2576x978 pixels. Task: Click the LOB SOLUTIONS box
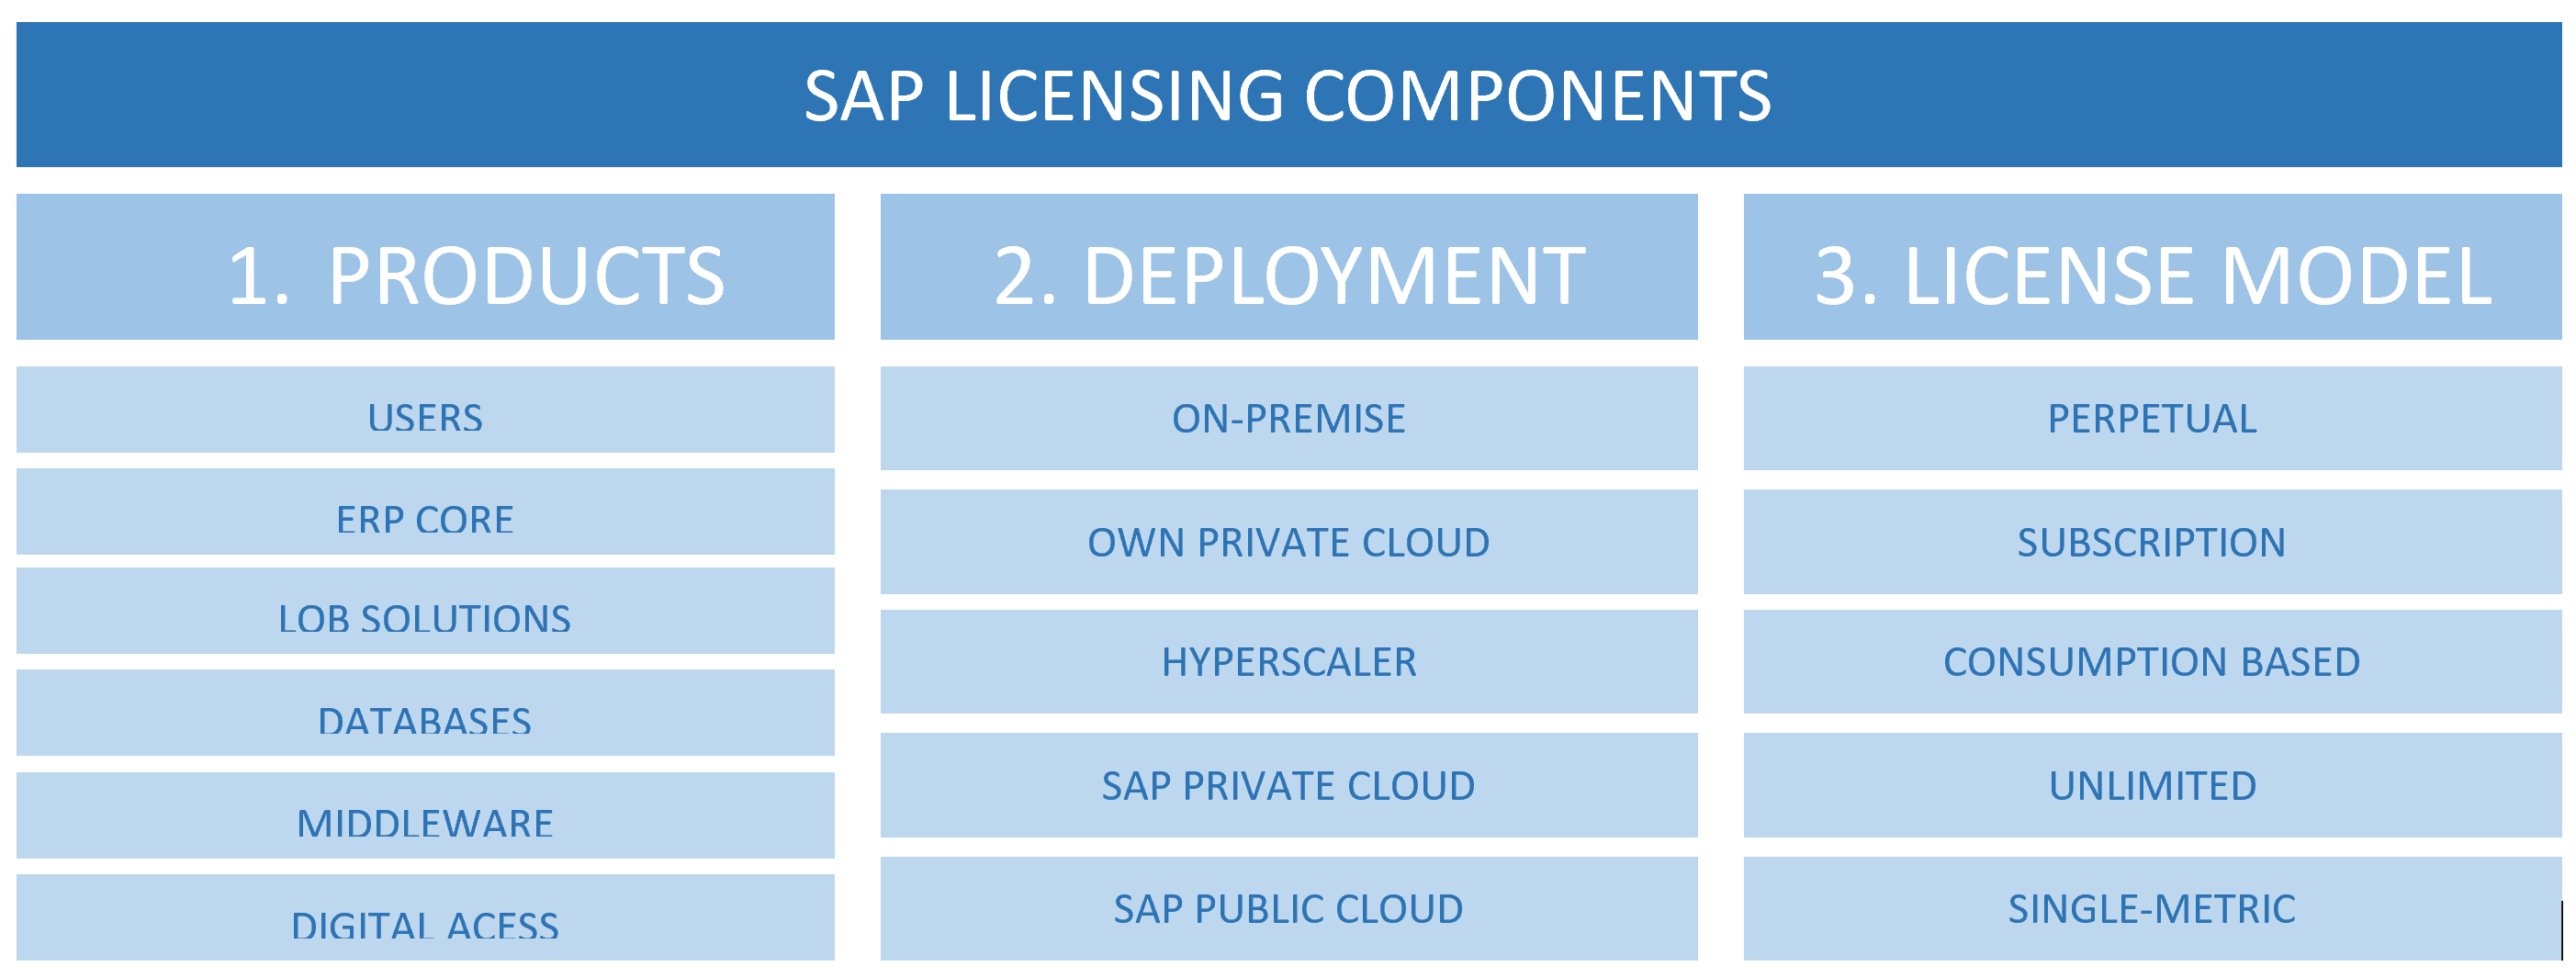(424, 620)
